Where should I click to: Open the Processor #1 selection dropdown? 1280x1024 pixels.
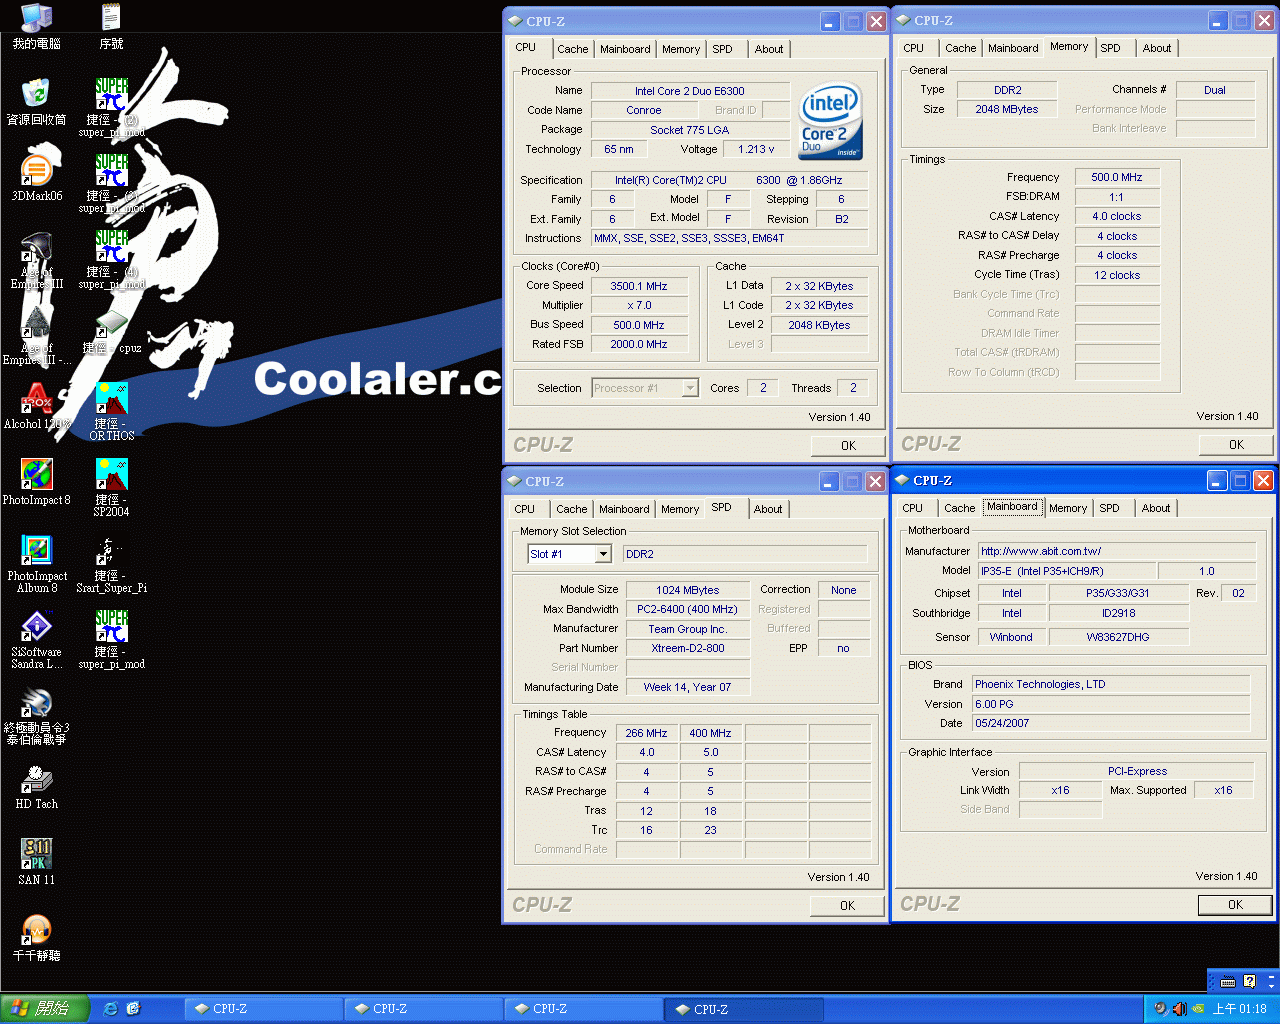click(690, 388)
